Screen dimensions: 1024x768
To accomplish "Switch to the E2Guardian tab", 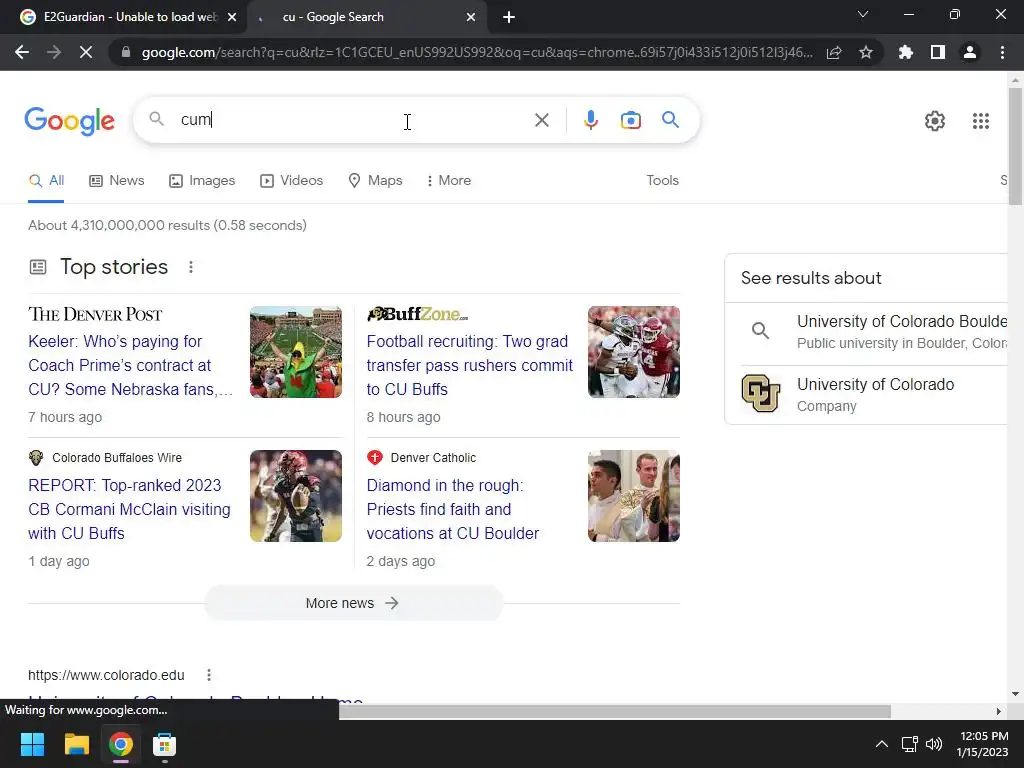I will (x=124, y=17).
